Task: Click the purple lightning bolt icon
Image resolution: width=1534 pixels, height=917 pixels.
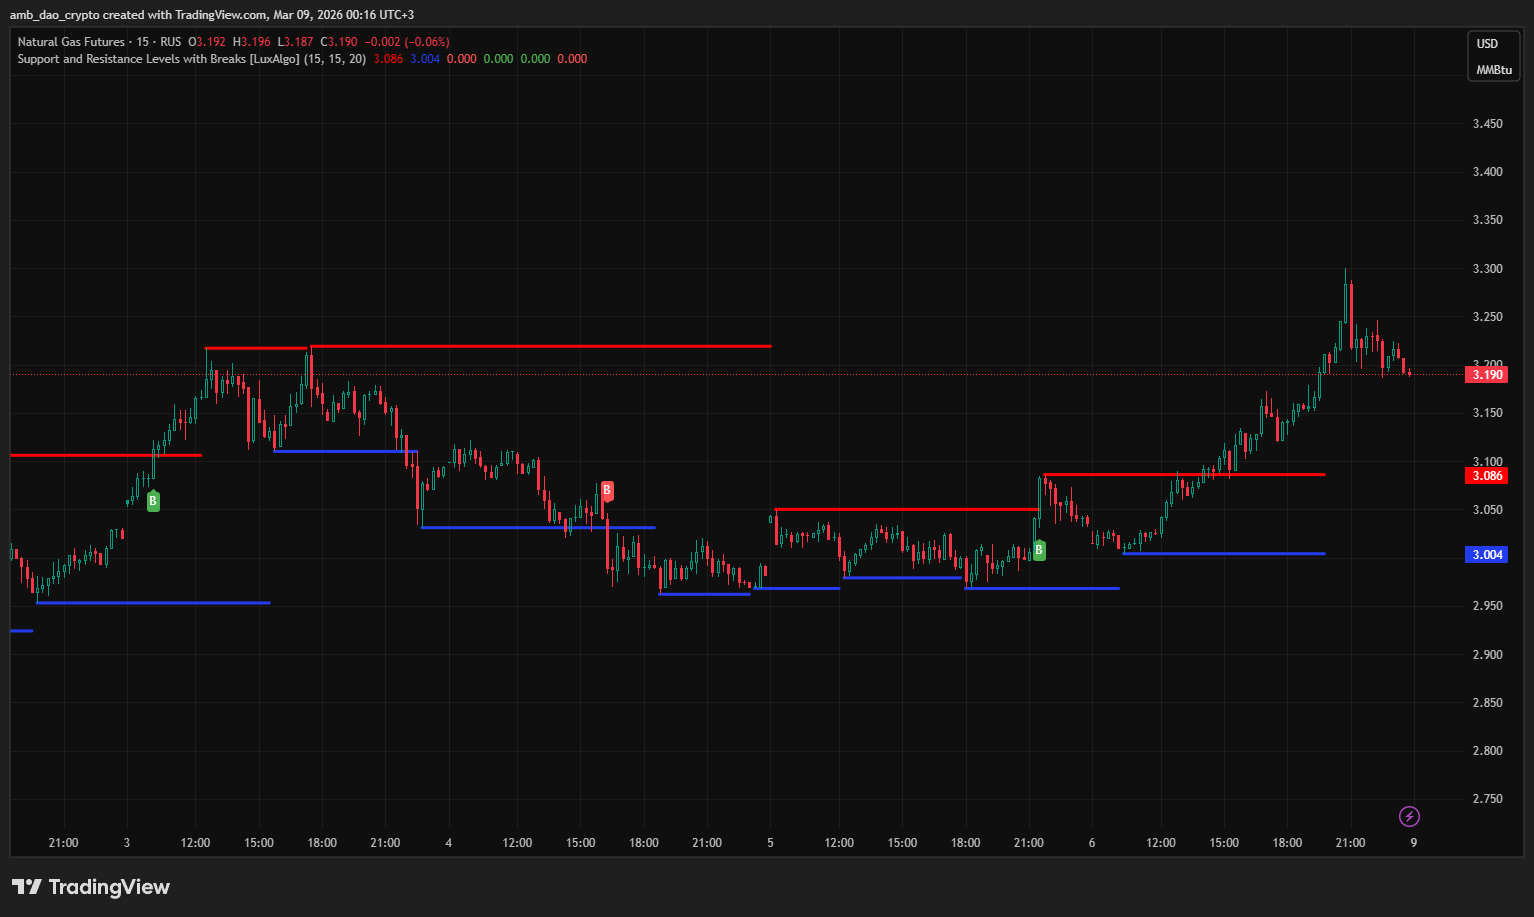Action: point(1409,817)
